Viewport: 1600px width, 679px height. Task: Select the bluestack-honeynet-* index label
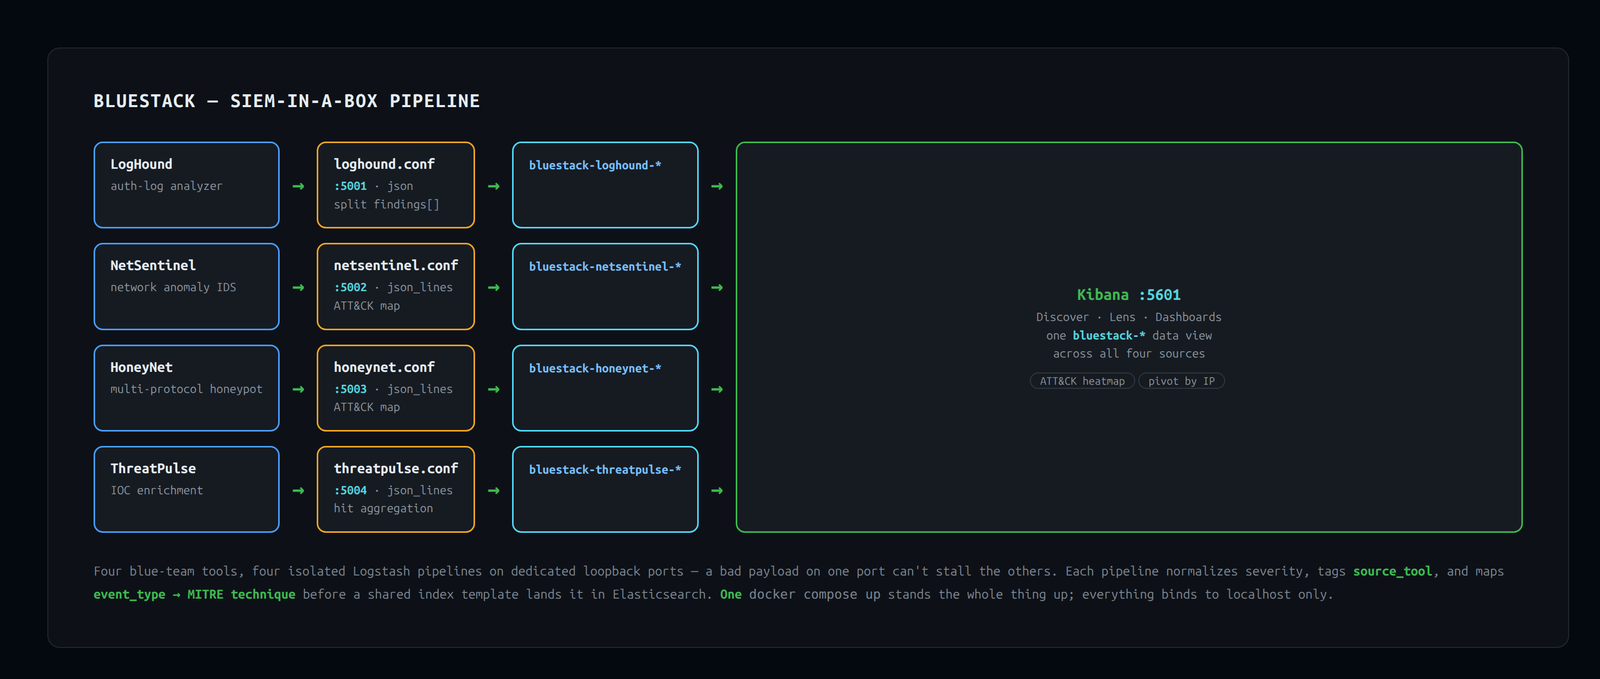click(x=595, y=368)
